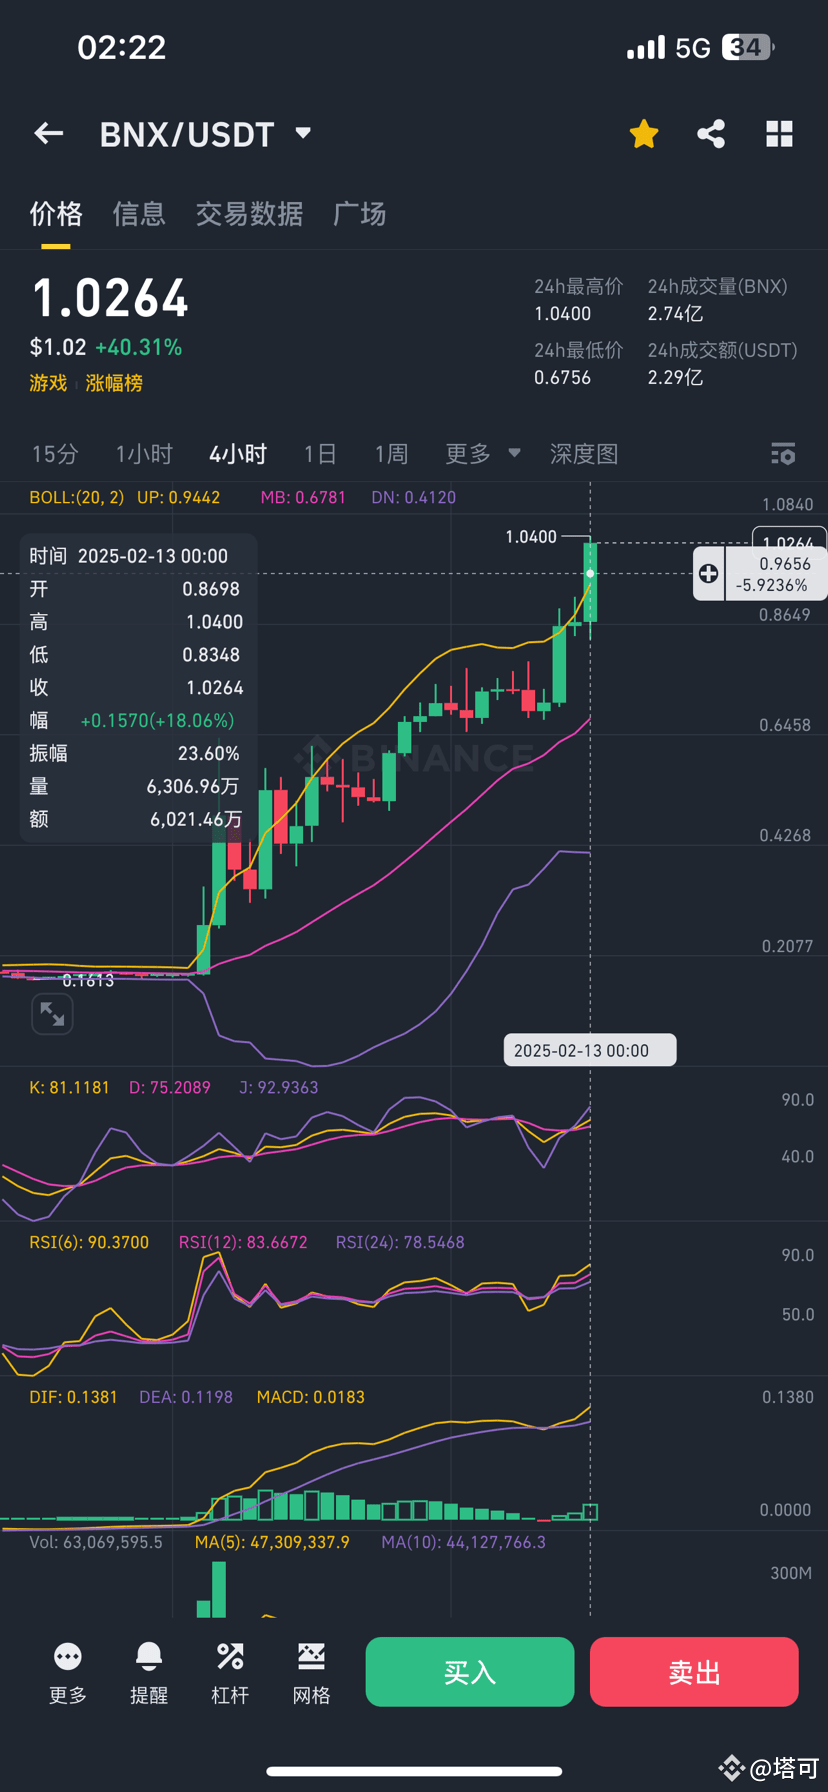Tap the 1.0400 high price chart label
This screenshot has height=1792, width=828.
click(x=531, y=537)
